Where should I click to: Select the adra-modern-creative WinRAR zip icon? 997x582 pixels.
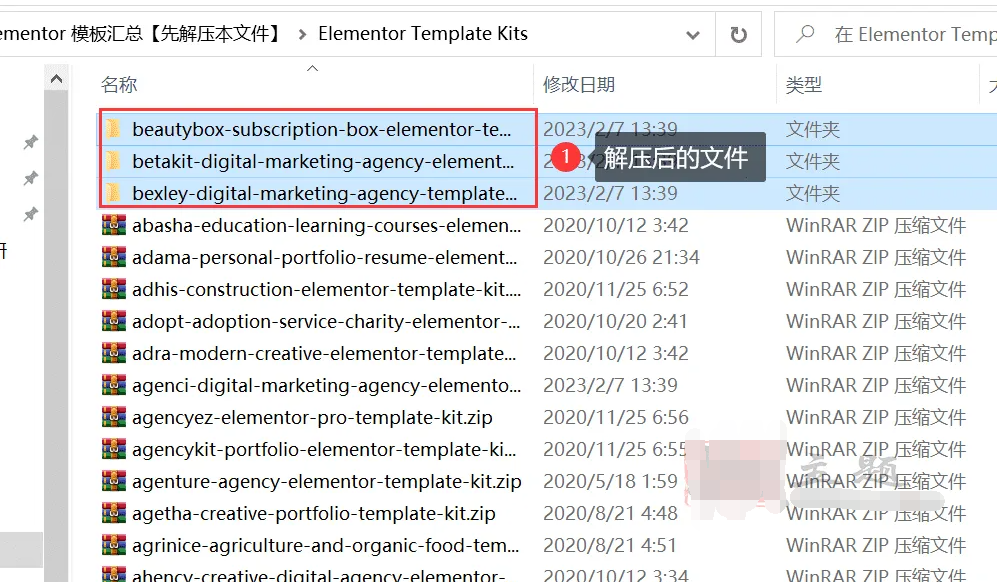coord(114,353)
